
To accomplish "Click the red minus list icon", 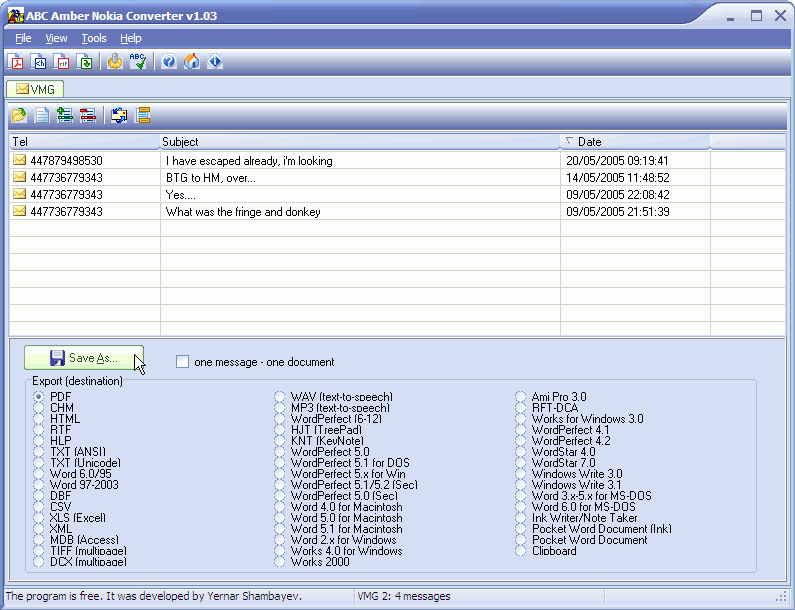I will pyautogui.click(x=88, y=115).
